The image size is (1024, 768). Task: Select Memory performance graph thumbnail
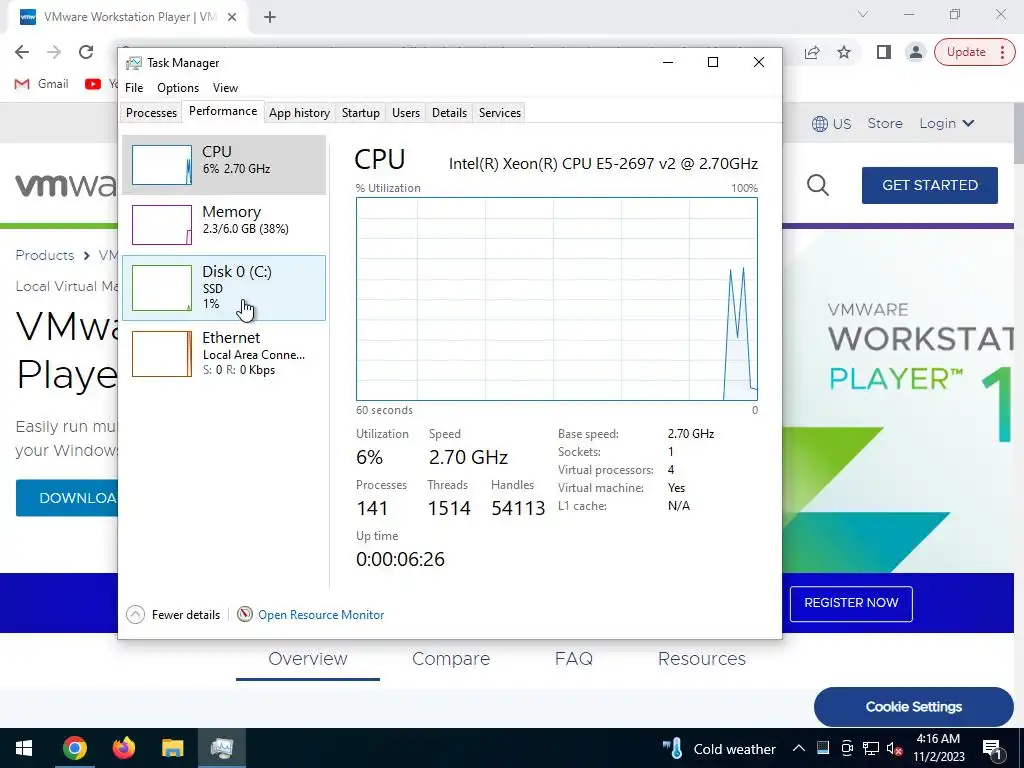coord(161,225)
